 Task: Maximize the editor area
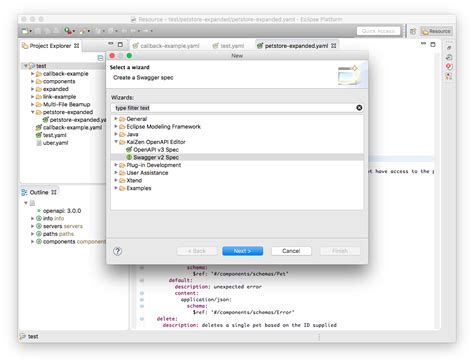(x=433, y=44)
